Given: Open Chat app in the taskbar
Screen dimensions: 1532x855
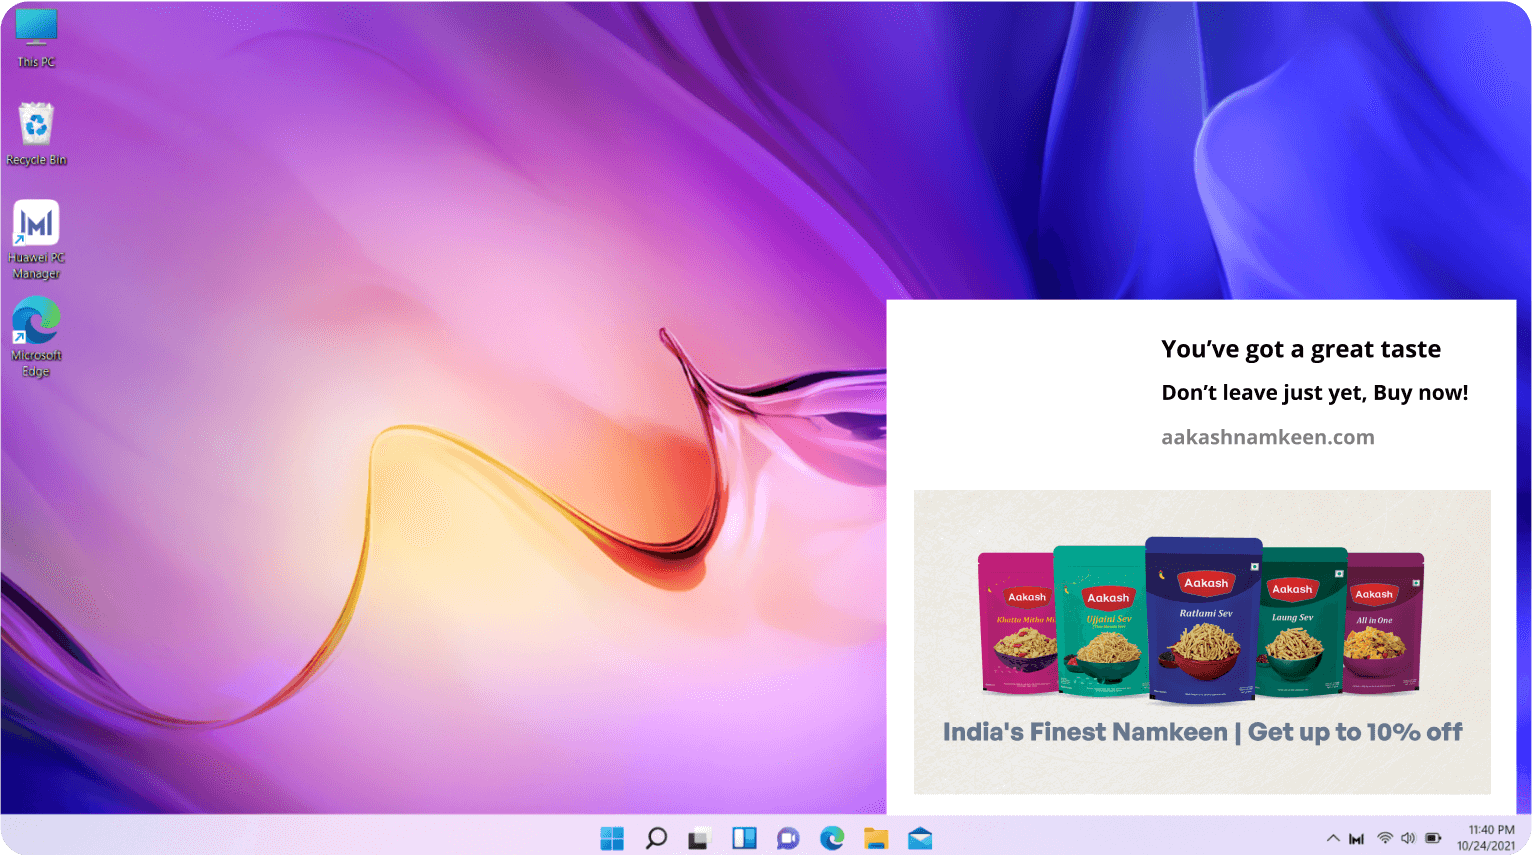Looking at the screenshot, I should [x=788, y=838].
